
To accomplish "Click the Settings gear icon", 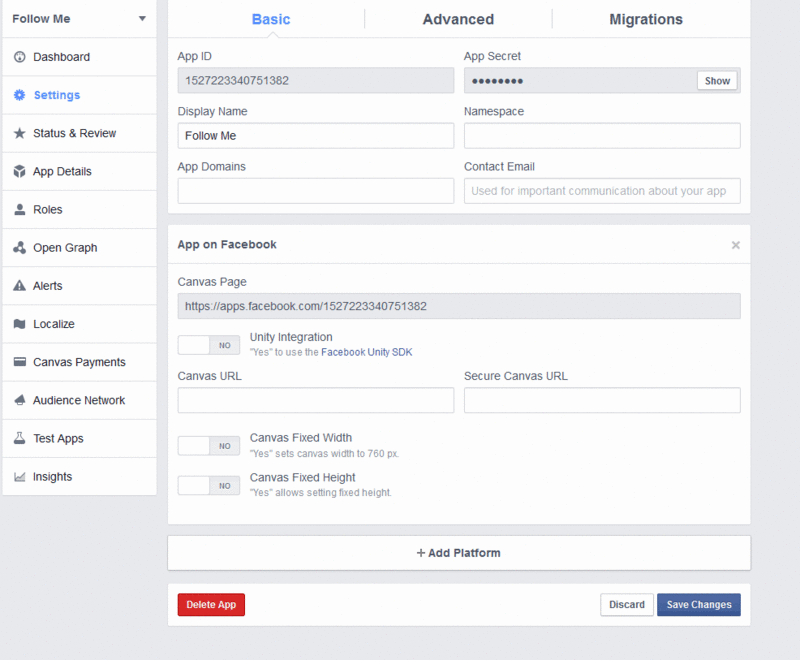I will click(19, 95).
